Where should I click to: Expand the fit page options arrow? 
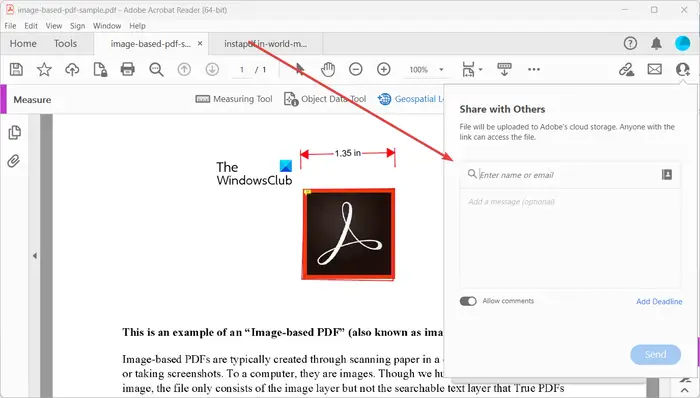481,70
